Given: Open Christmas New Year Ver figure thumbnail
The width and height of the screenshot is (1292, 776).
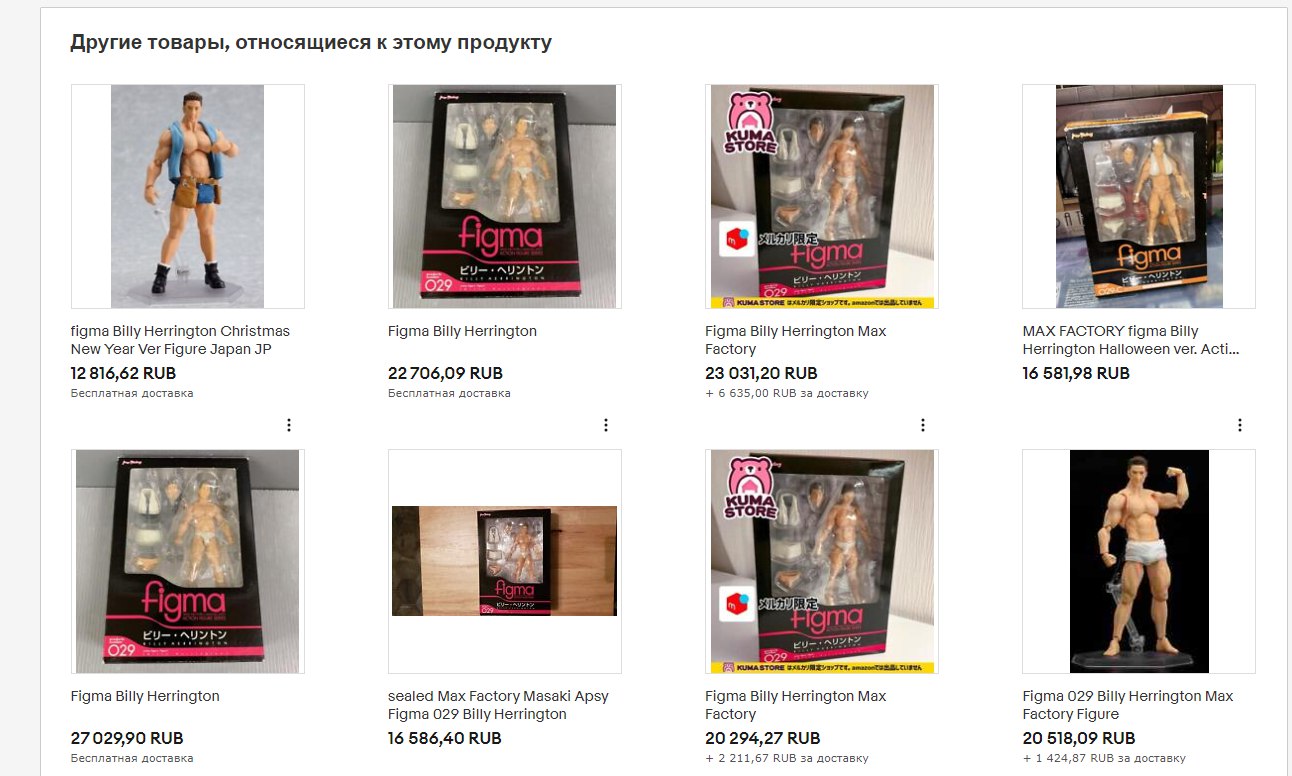Looking at the screenshot, I should pos(188,196).
